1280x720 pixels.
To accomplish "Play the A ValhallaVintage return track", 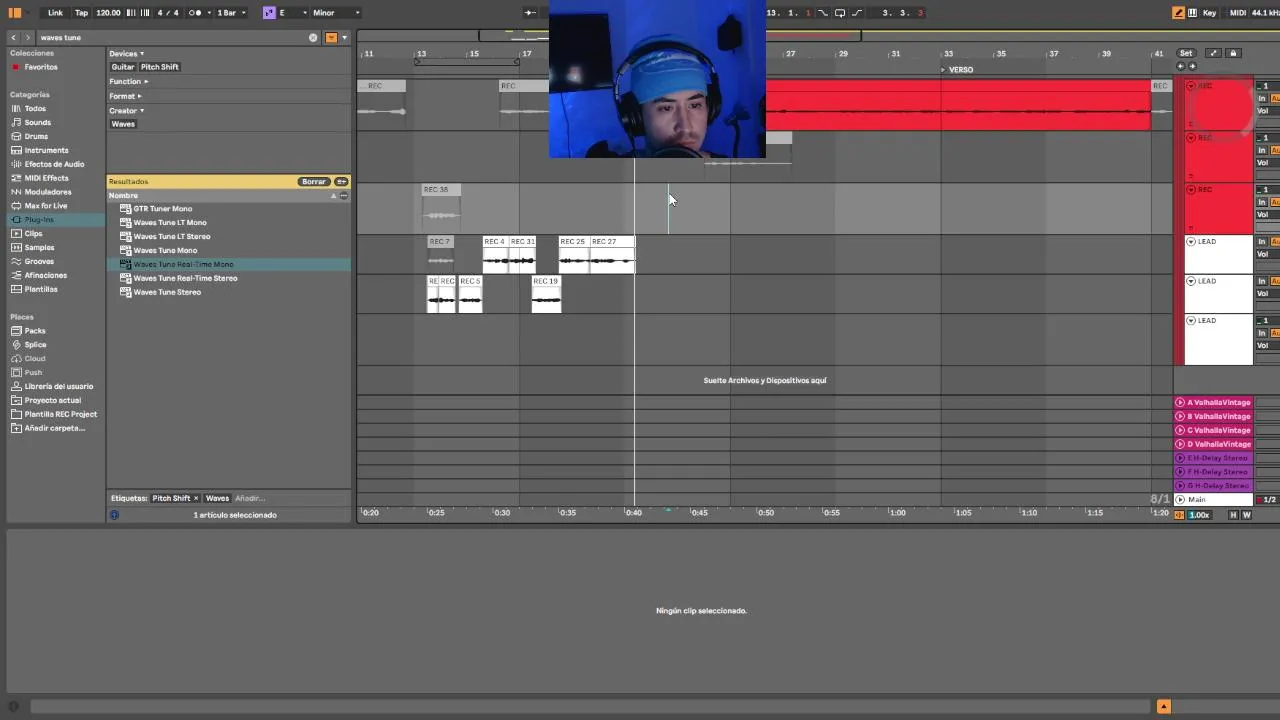I will point(1180,403).
